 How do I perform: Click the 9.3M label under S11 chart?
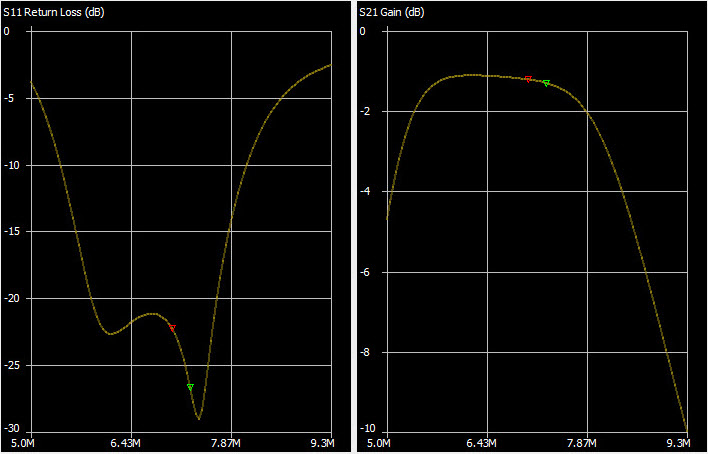point(323,441)
